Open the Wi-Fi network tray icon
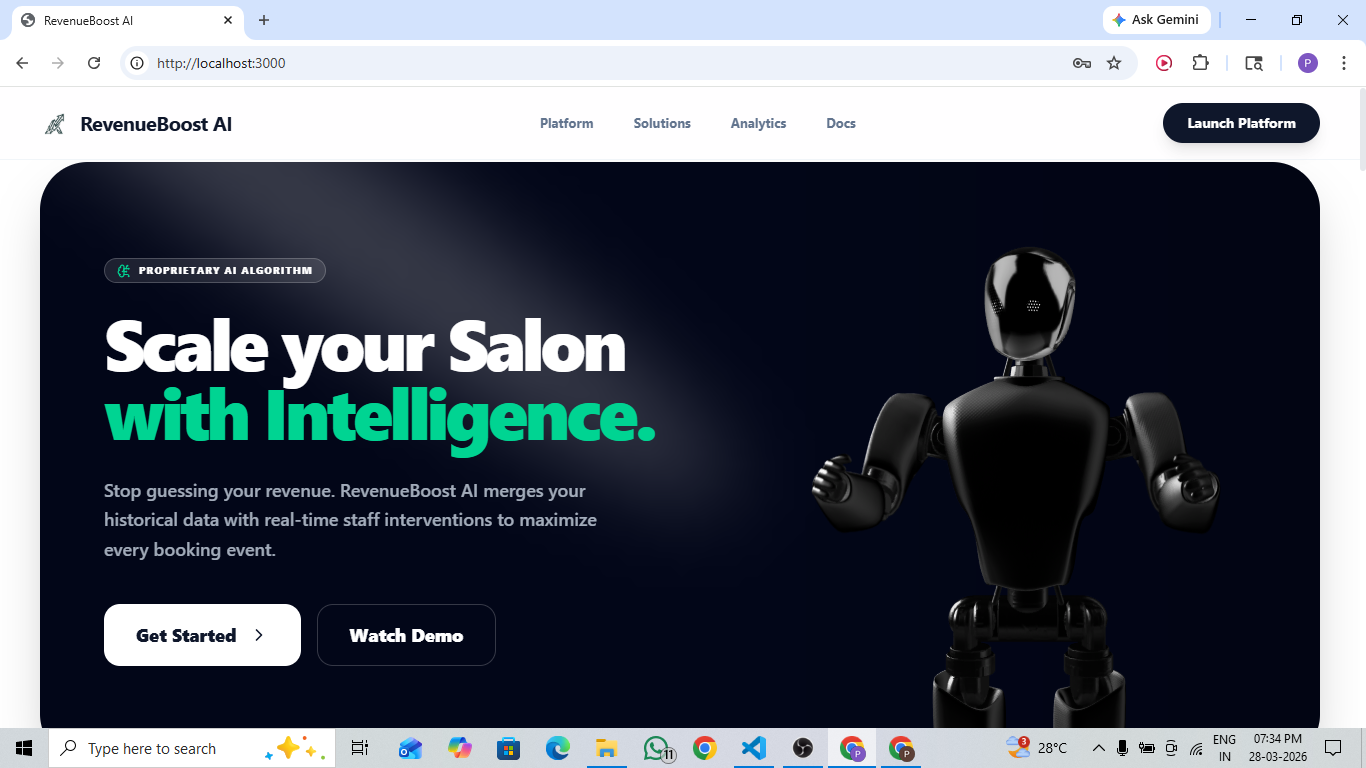Viewport: 1366px width, 768px height. pos(1196,748)
